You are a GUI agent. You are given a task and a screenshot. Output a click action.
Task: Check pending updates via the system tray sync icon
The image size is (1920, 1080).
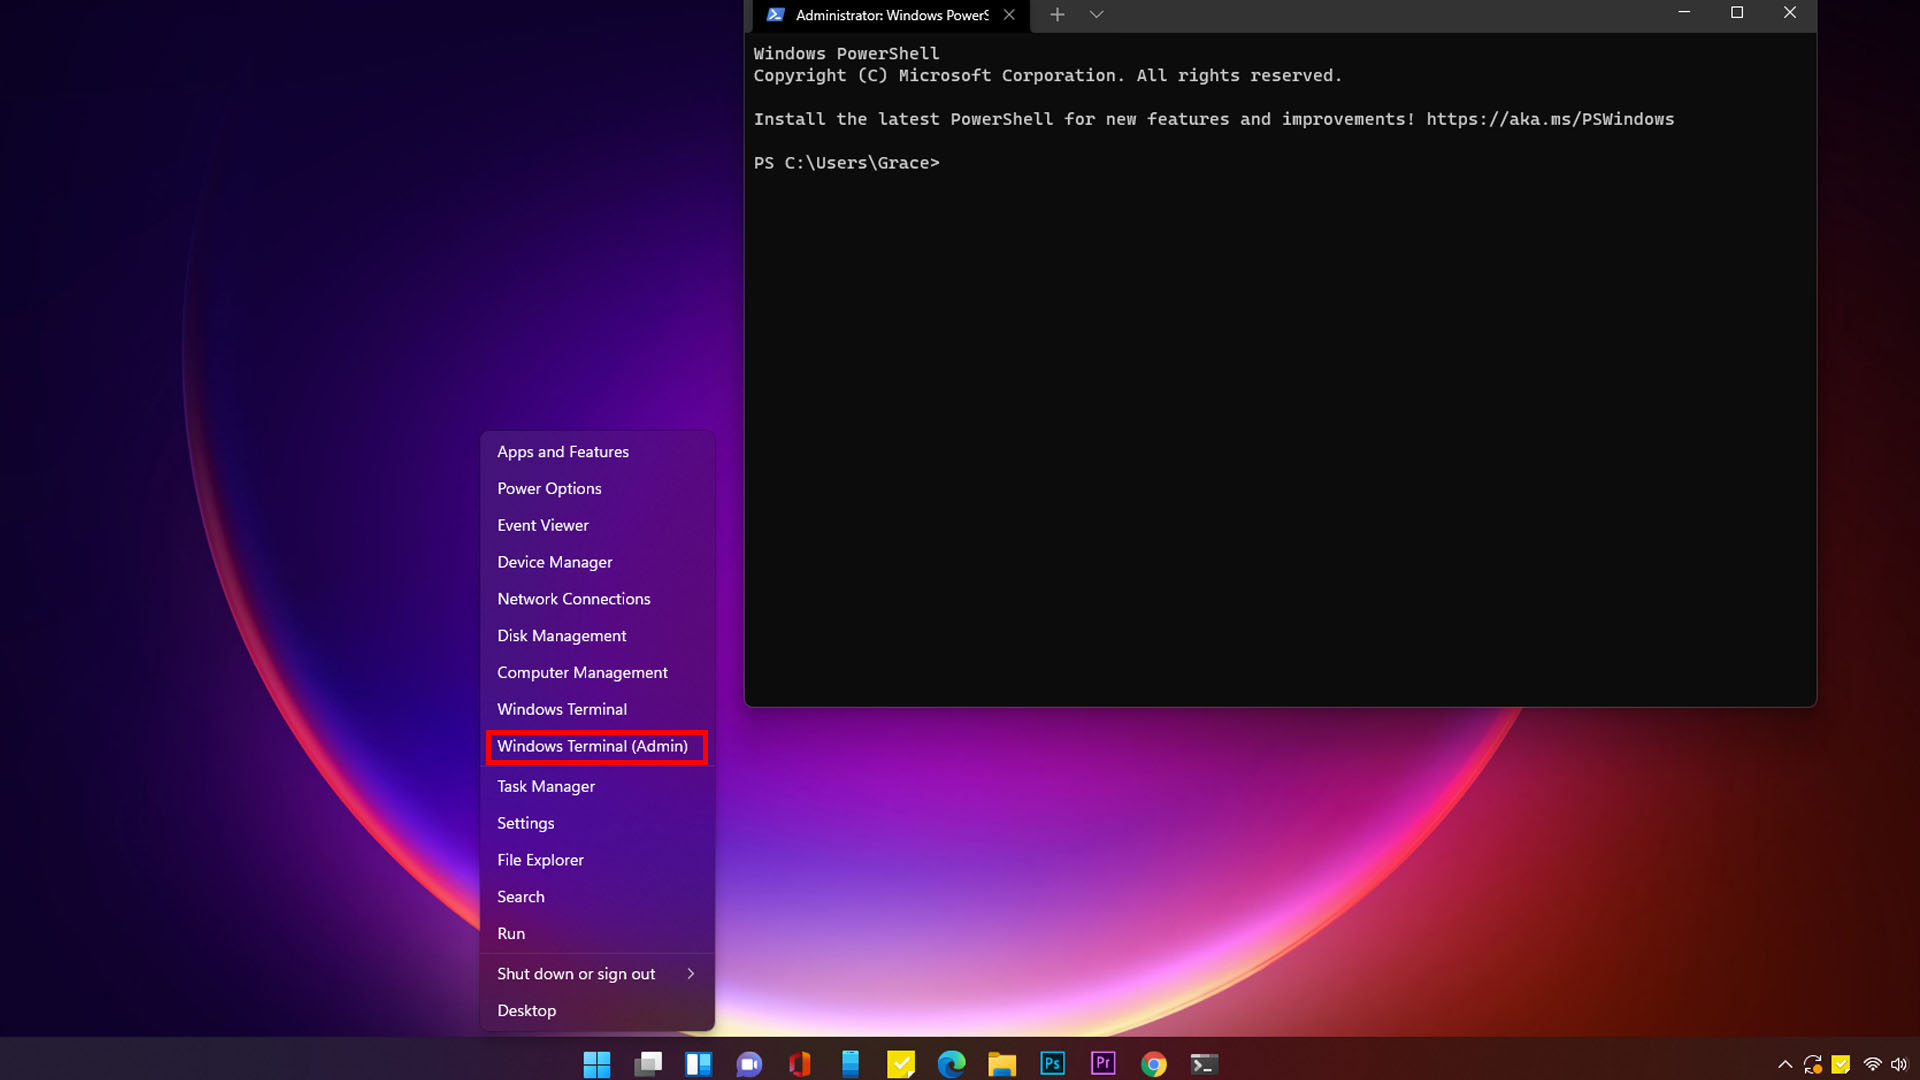click(1812, 1064)
